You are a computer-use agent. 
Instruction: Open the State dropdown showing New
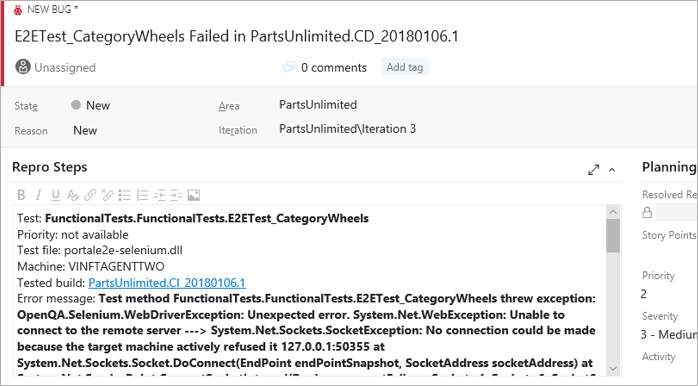(x=91, y=106)
